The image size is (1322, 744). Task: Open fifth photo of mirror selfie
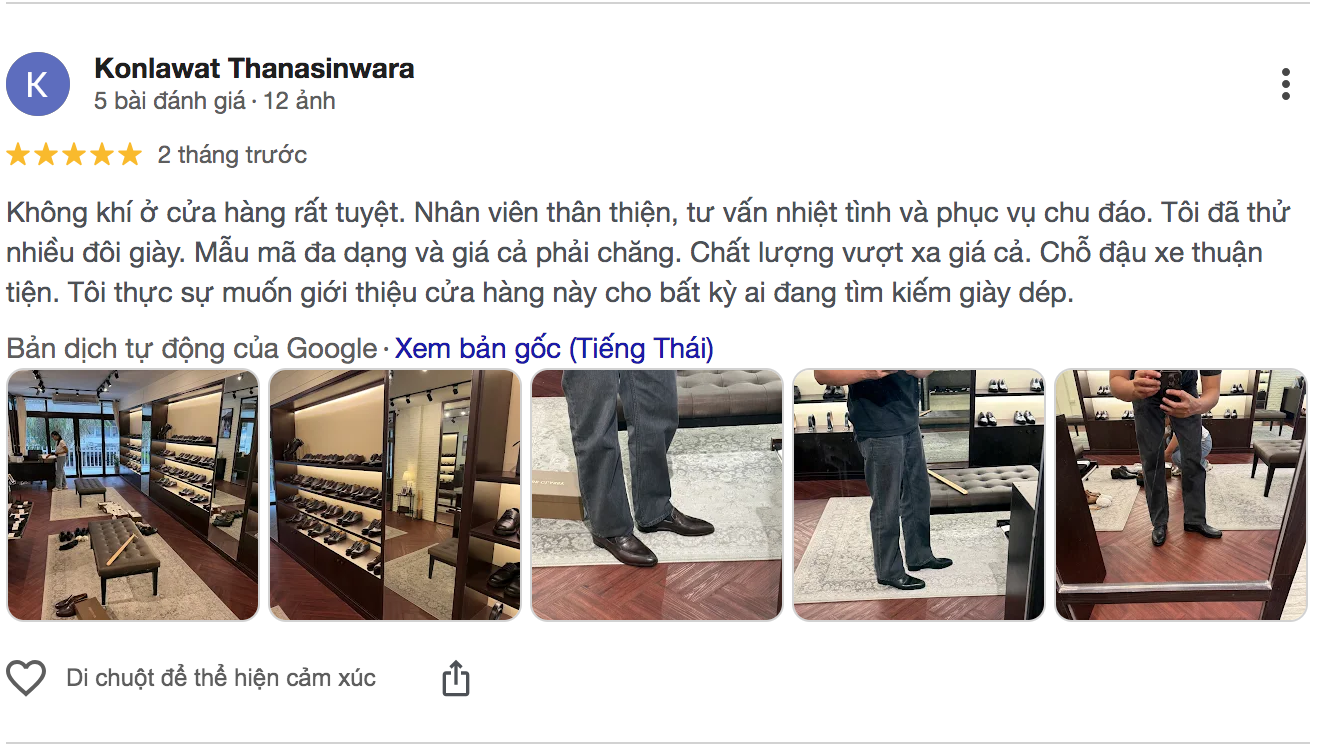(x=1181, y=495)
